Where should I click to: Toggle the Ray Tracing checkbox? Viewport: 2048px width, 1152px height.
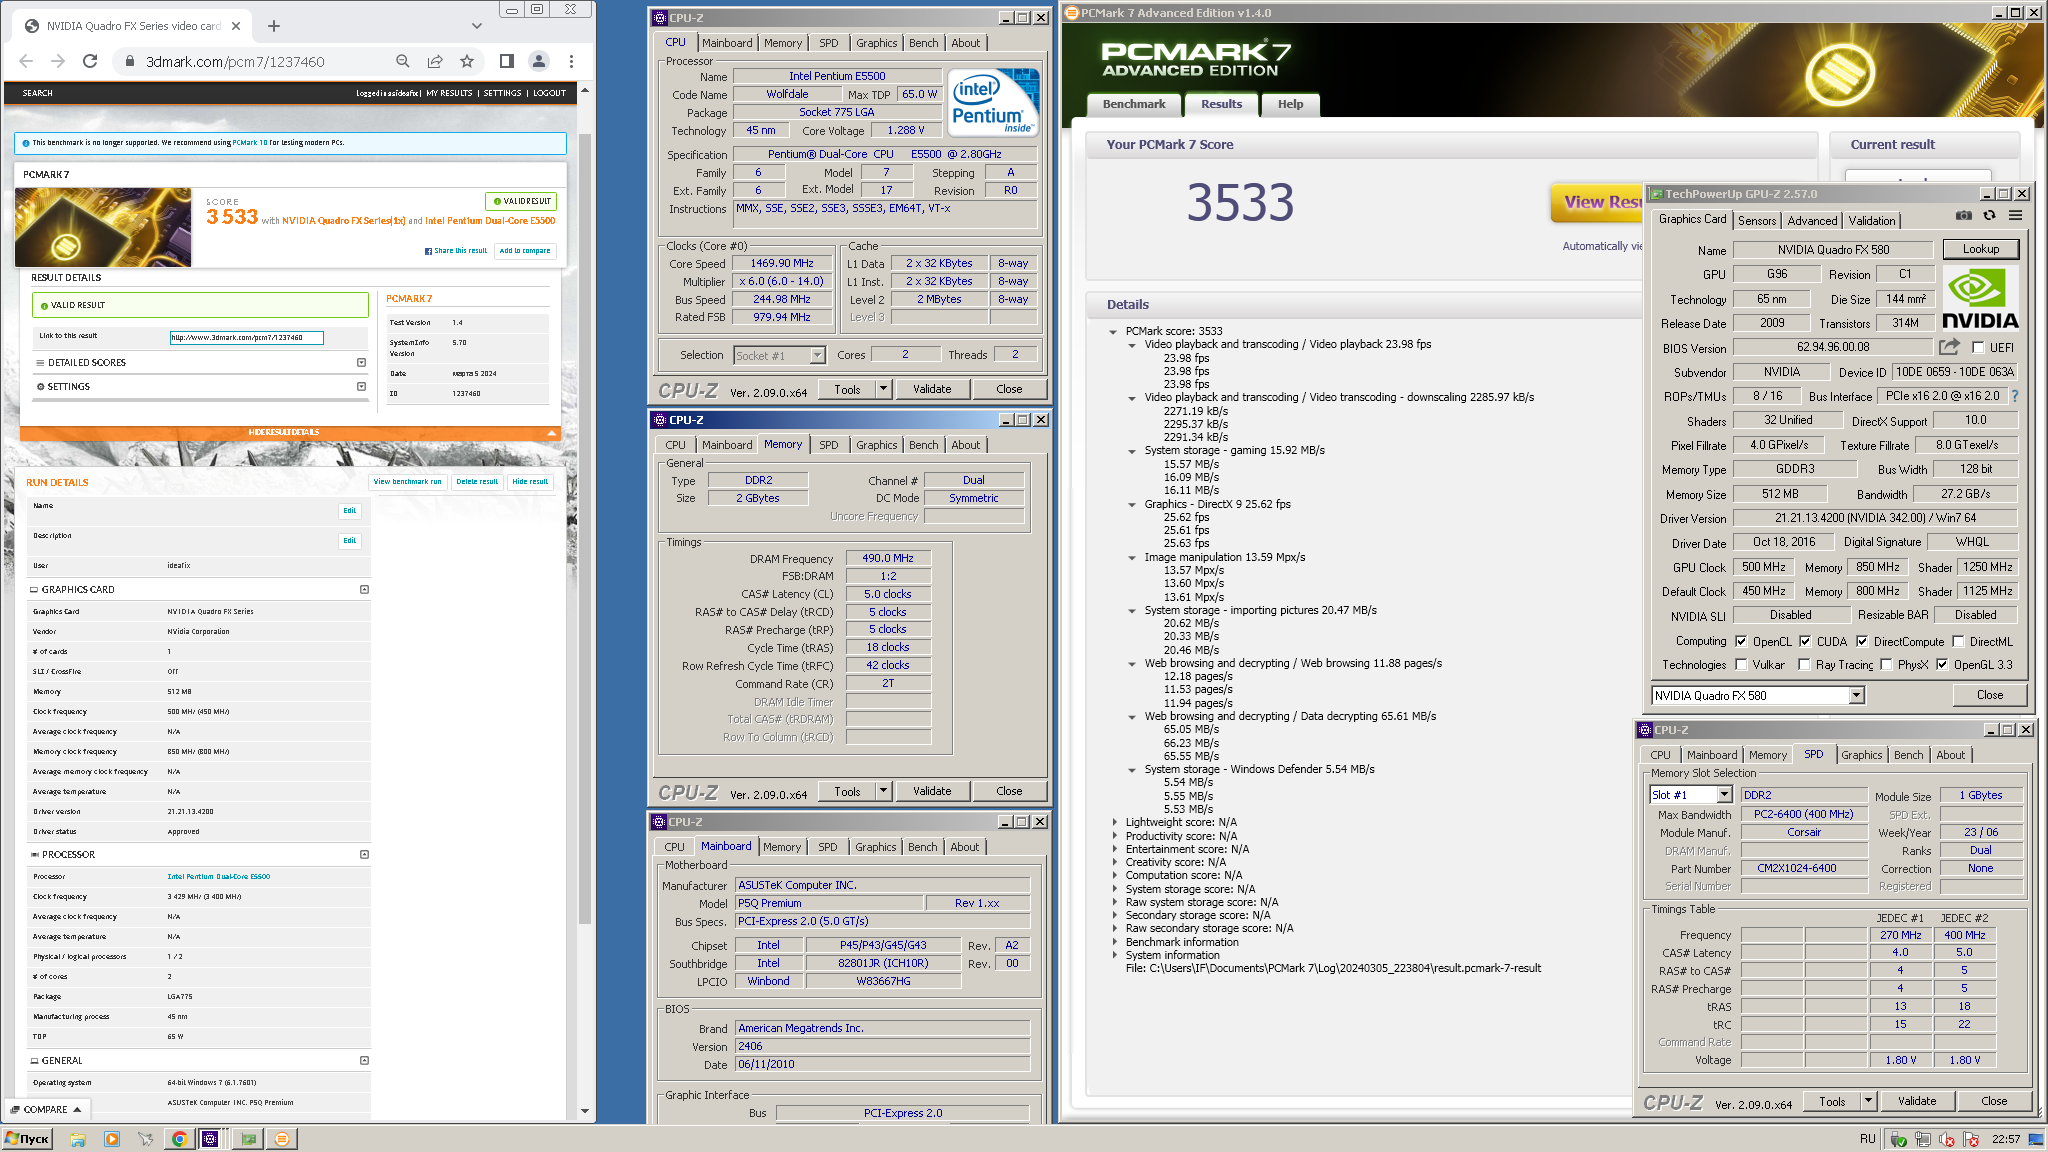(1804, 665)
